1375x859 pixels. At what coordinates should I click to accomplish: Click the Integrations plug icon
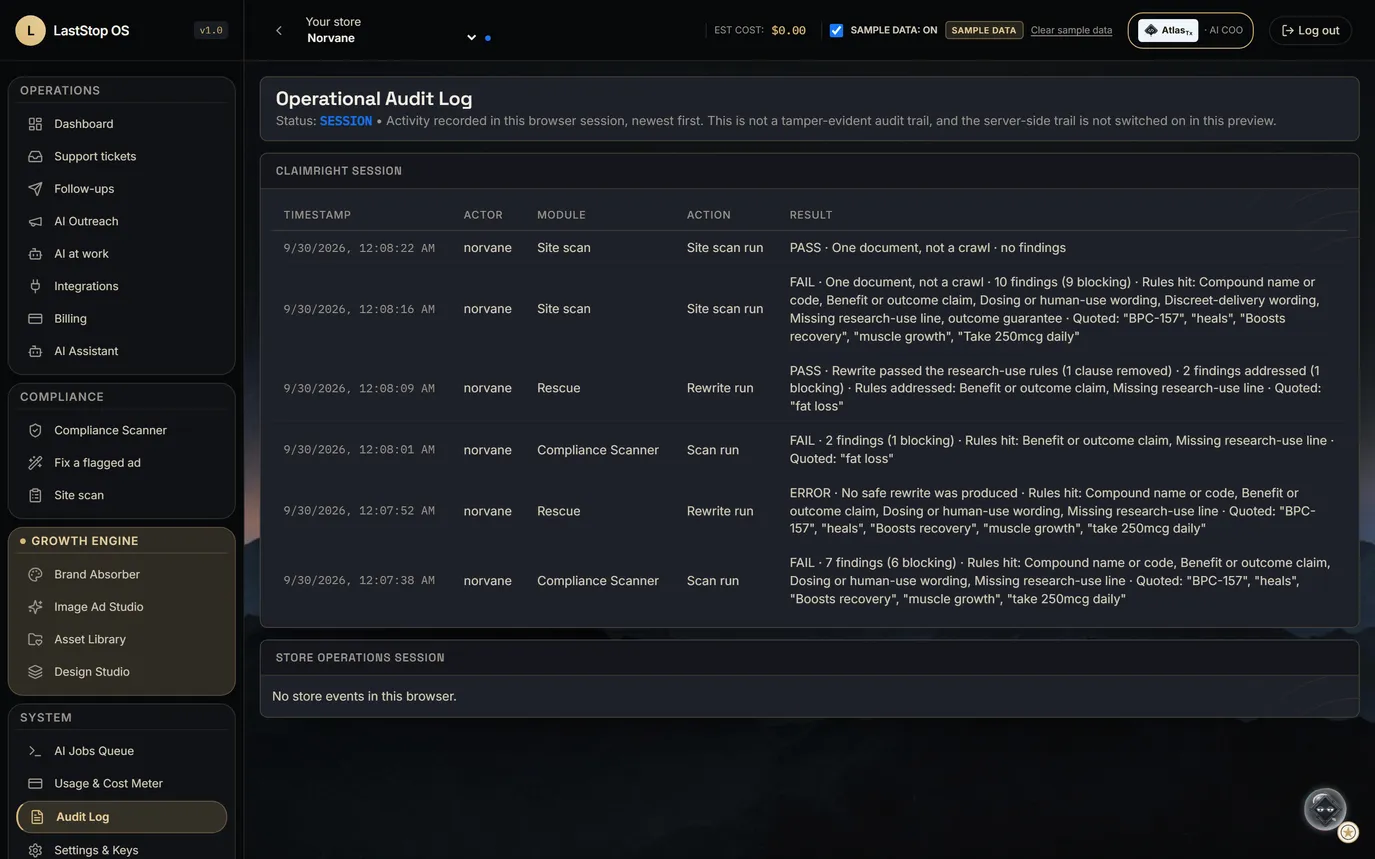coord(35,286)
